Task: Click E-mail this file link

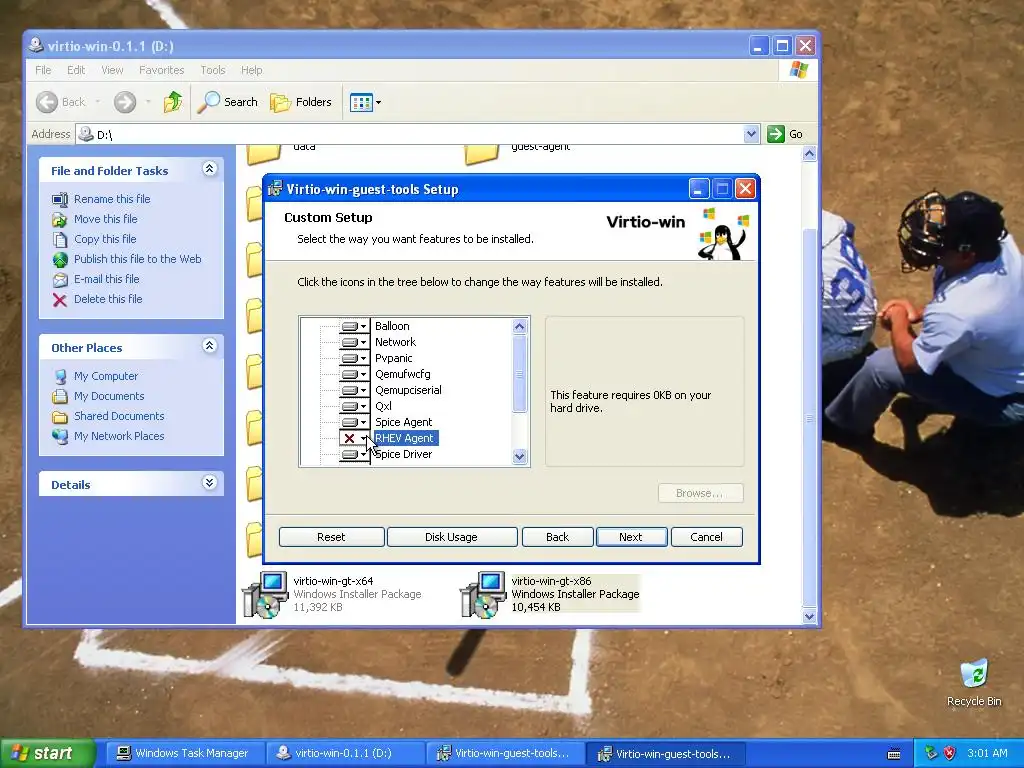Action: point(106,279)
